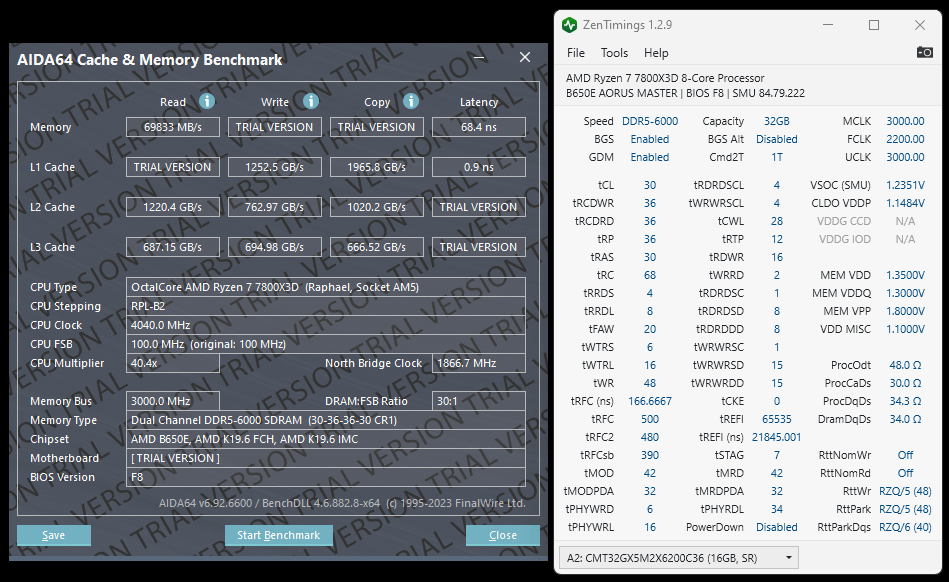The width and height of the screenshot is (949, 582).
Task: Click the CPU Multiplier value 40.4x
Action: point(172,363)
